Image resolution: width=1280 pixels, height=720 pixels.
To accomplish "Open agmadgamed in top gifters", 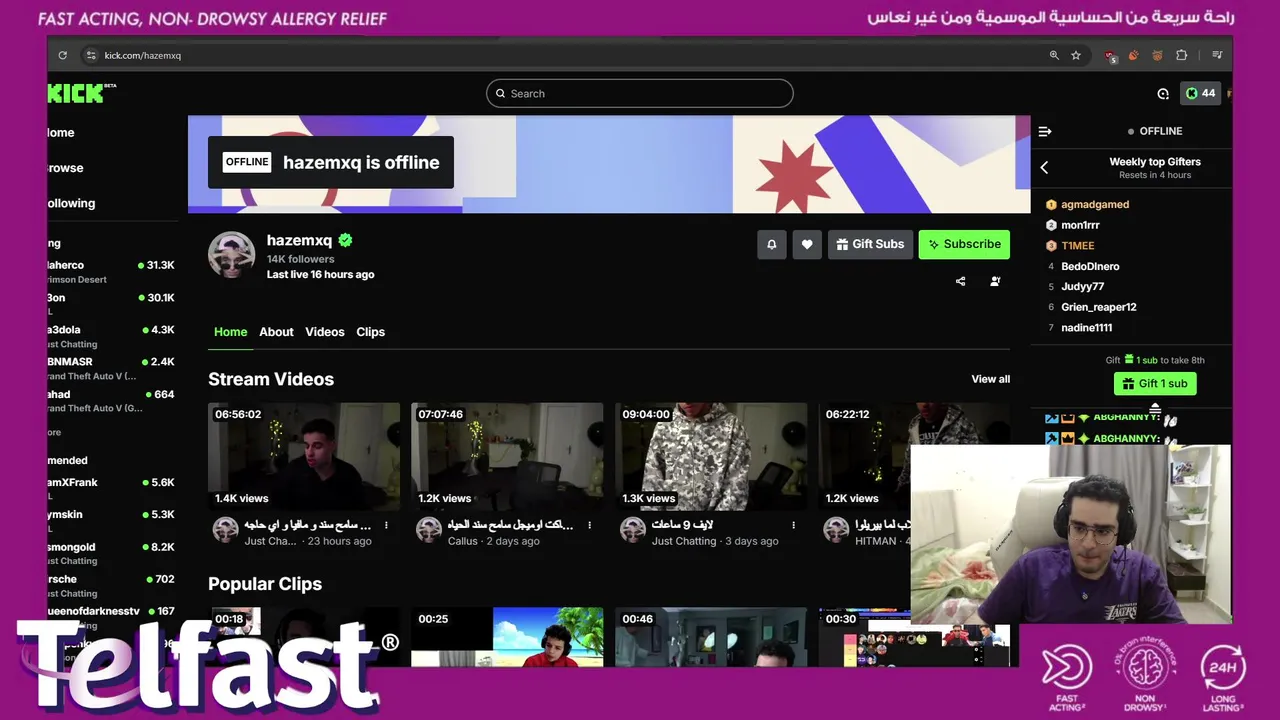I will click(1095, 204).
